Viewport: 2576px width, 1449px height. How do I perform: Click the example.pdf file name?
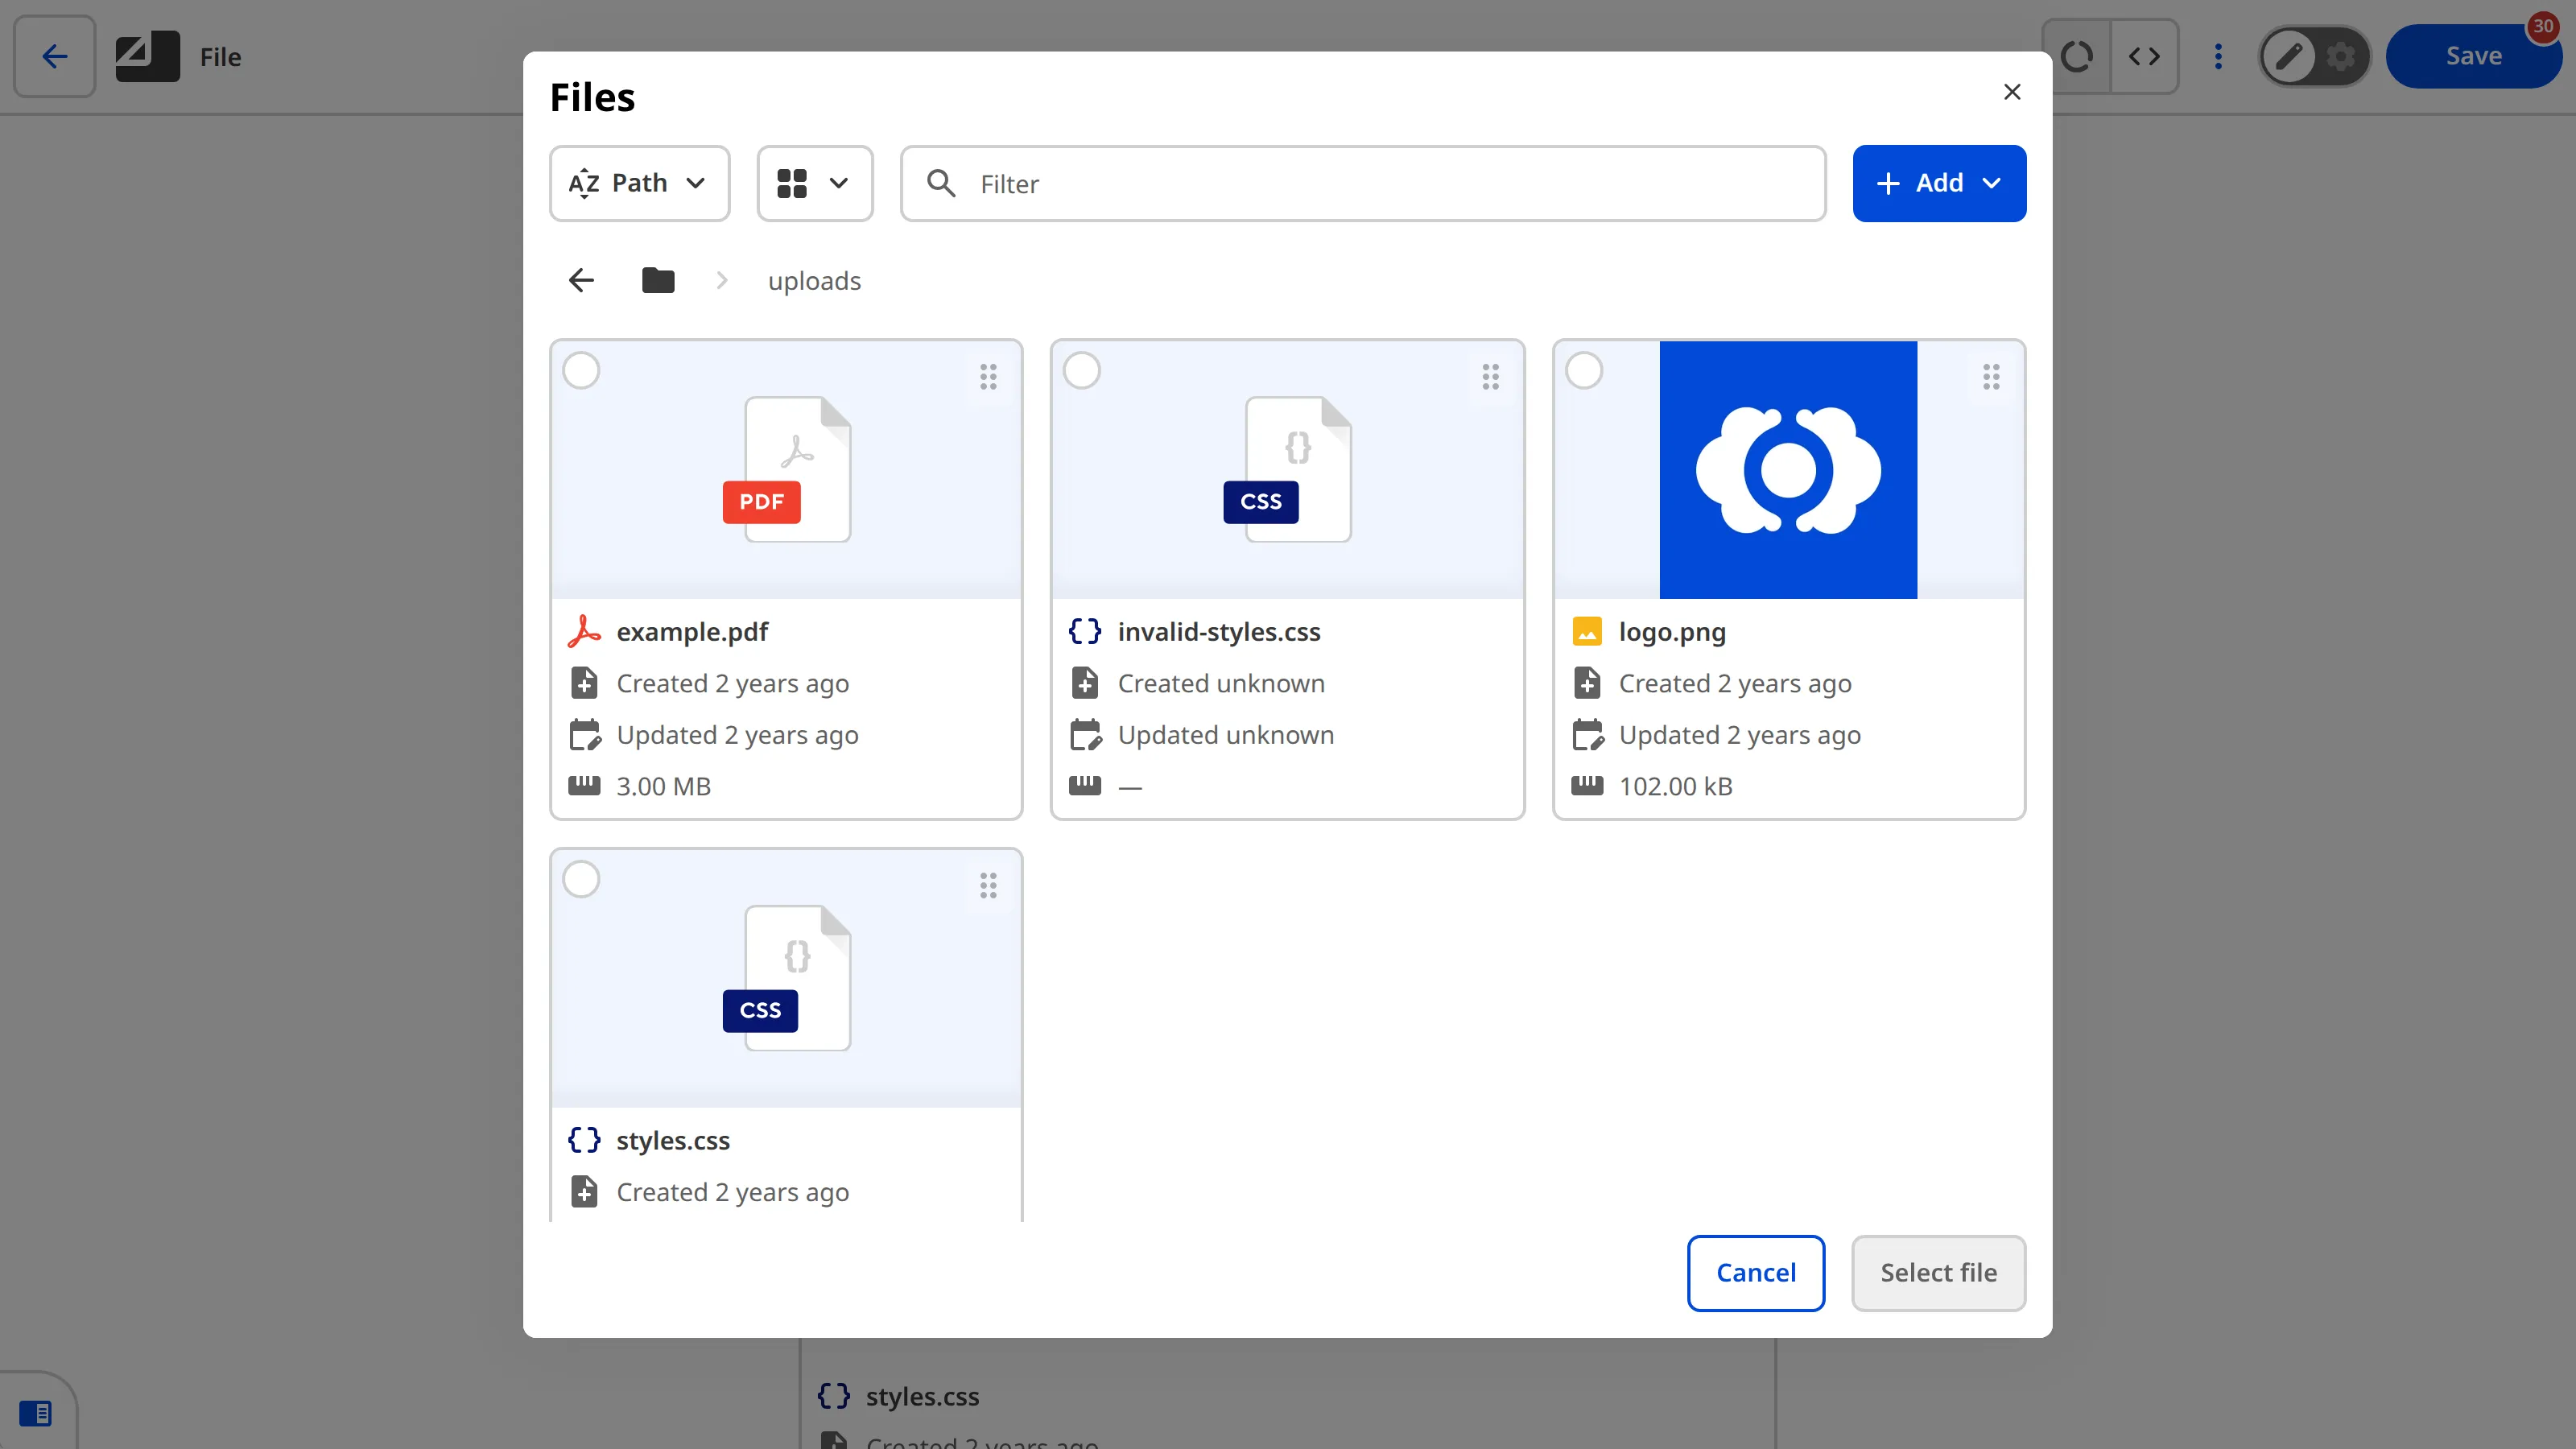pyautogui.click(x=692, y=632)
